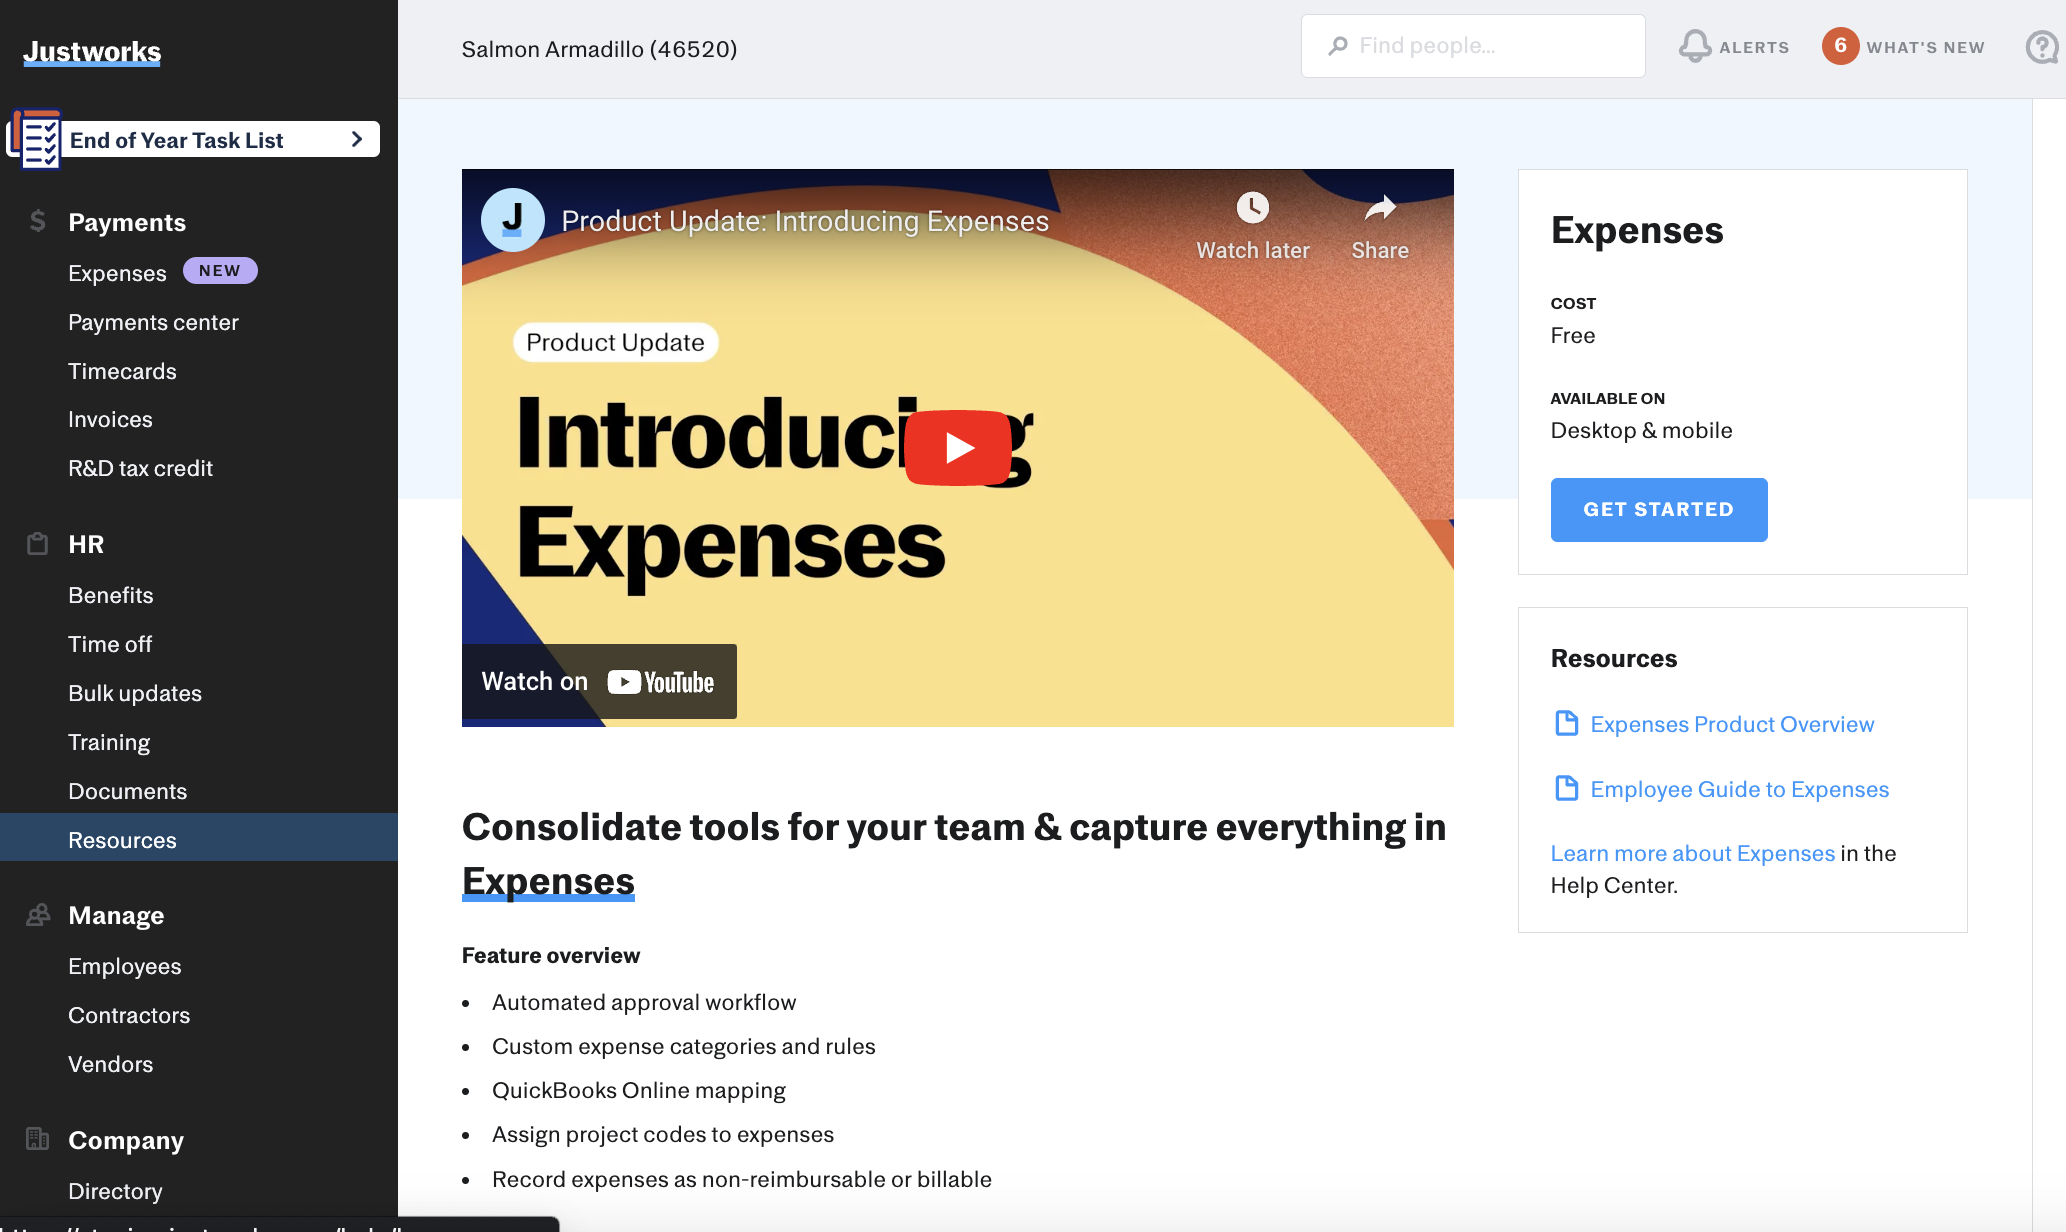The image size is (2066, 1232).
Task: Expand the End of Year Task List chevron
Action: coord(357,139)
